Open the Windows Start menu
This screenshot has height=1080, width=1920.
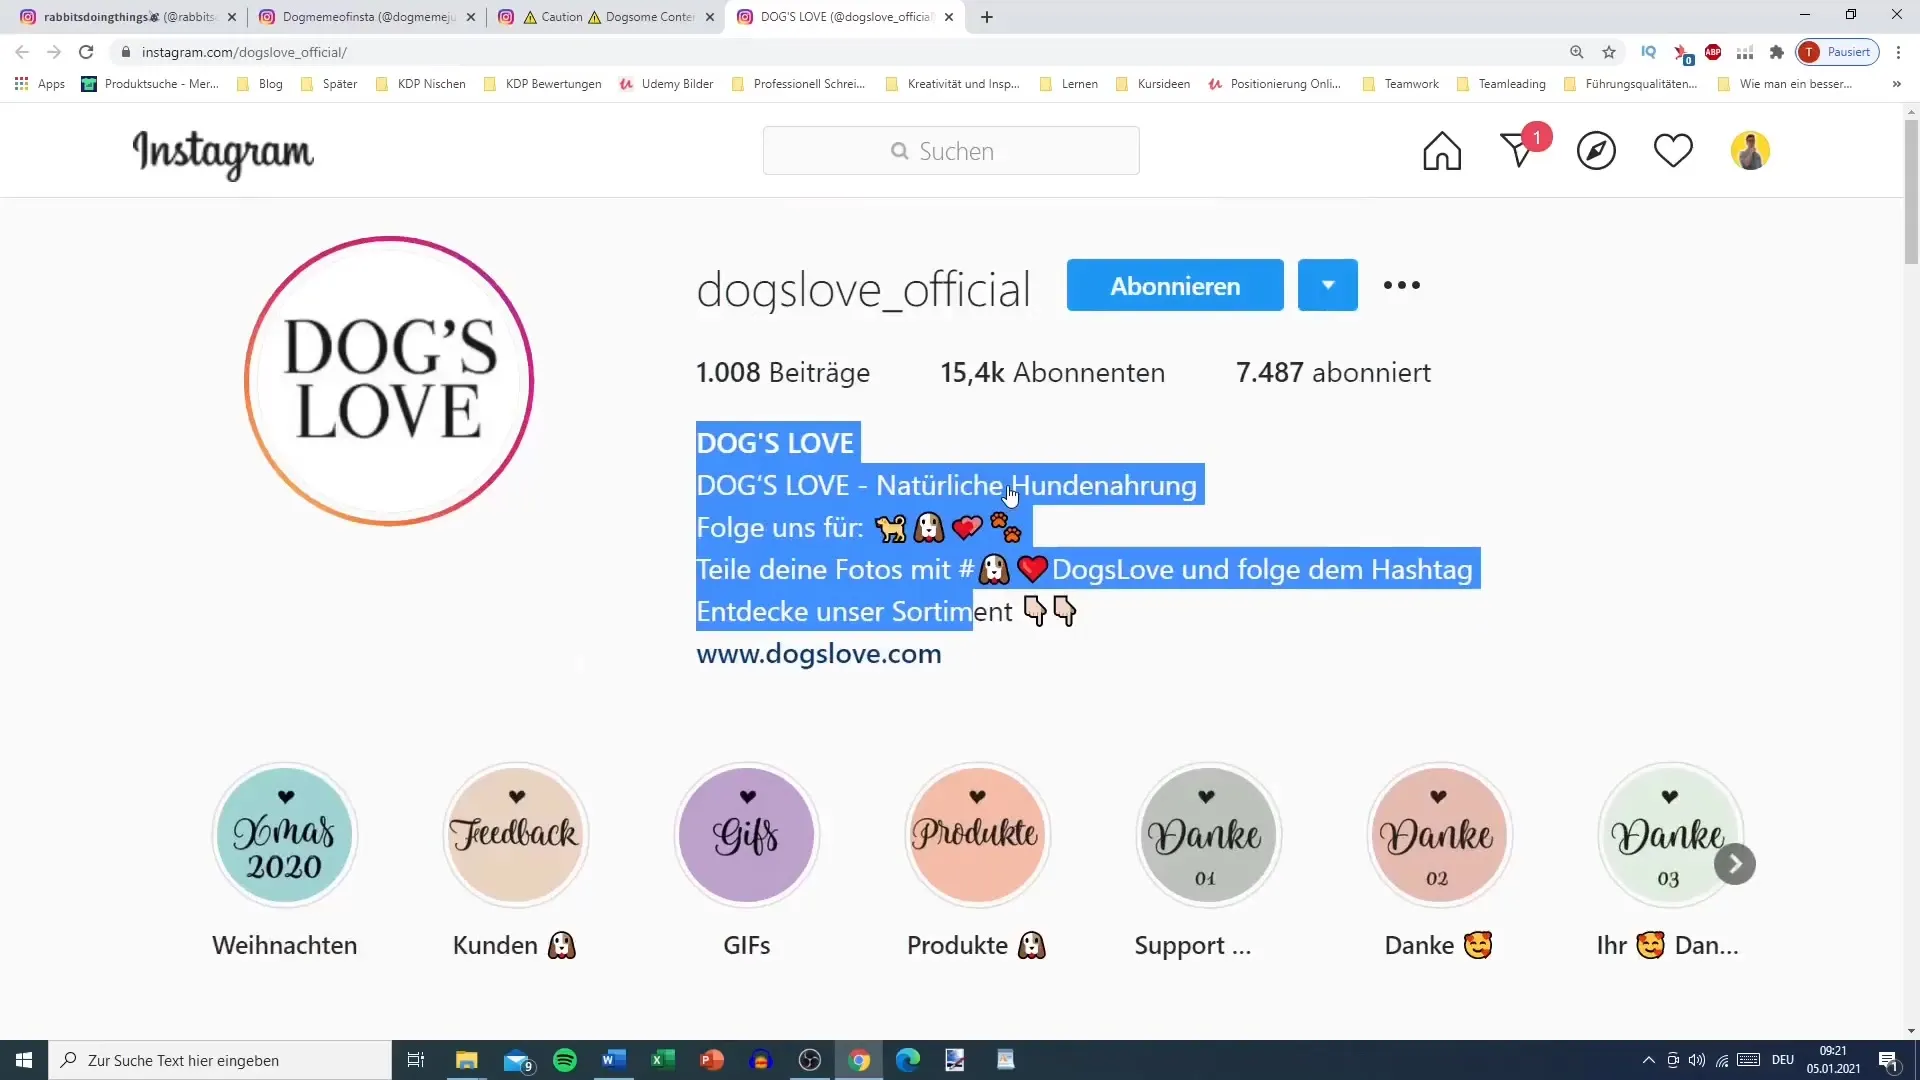tap(24, 1060)
